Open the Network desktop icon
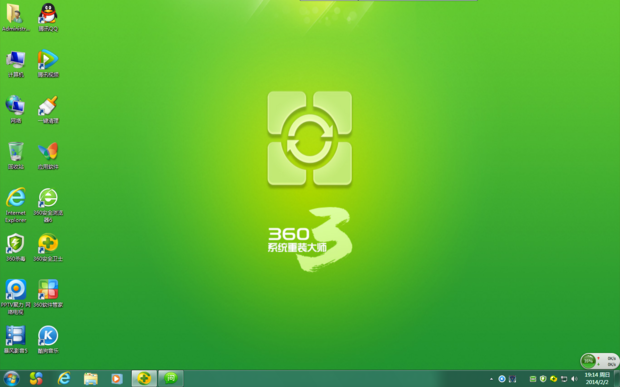Screen dimensions: 620x387 (x=15, y=109)
